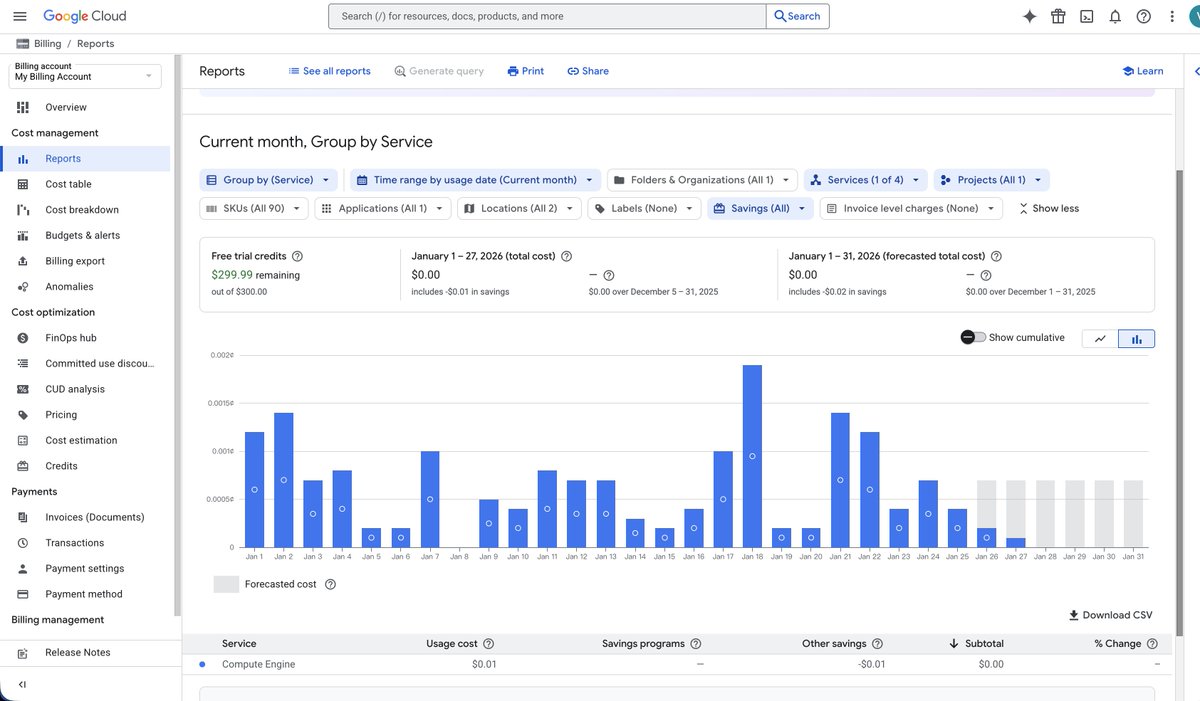
Task: Click the Gemini sparkle icon
Action: [1030, 16]
